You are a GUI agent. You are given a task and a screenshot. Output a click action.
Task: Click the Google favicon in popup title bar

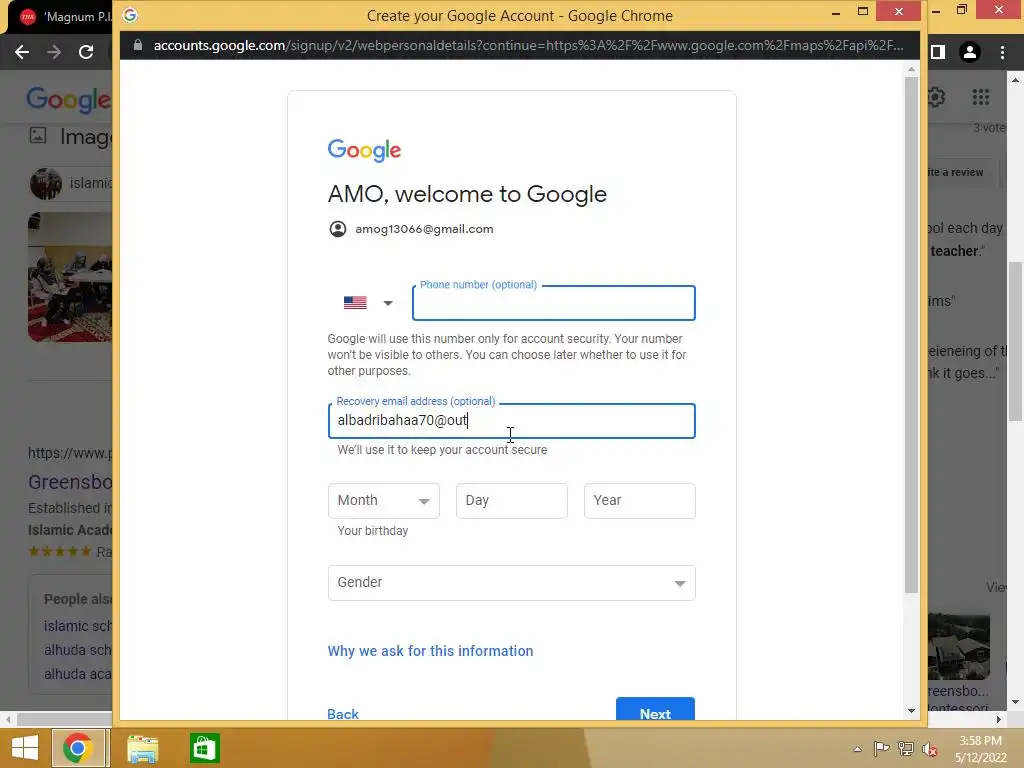(x=130, y=15)
